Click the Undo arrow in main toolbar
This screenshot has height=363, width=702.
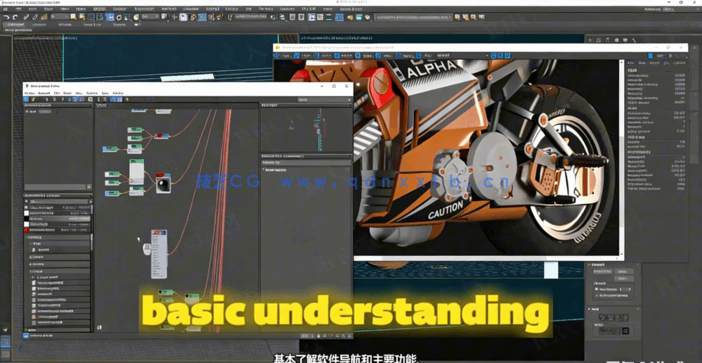click(6, 17)
